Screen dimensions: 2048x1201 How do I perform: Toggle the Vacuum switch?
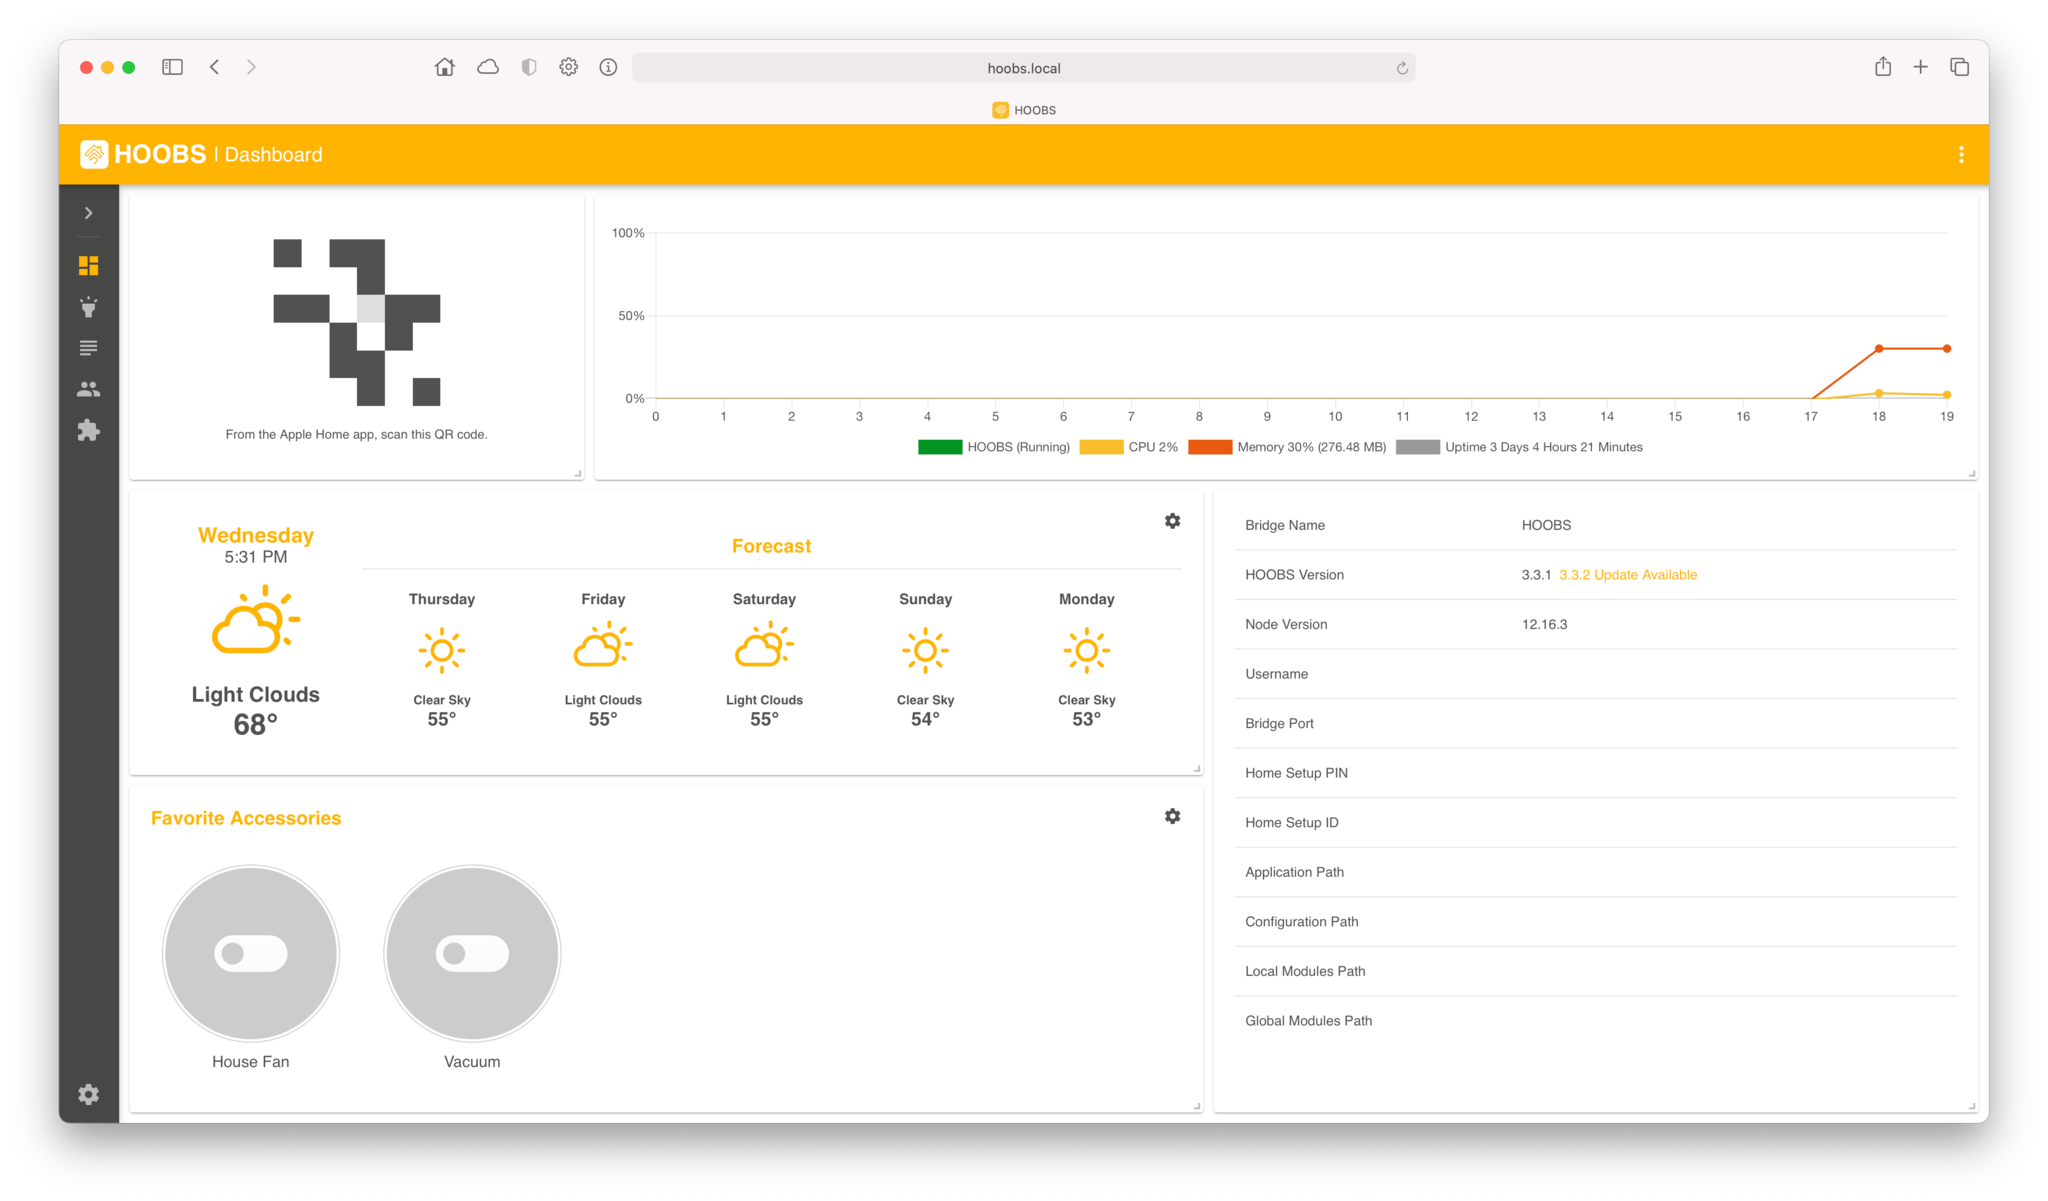click(472, 953)
